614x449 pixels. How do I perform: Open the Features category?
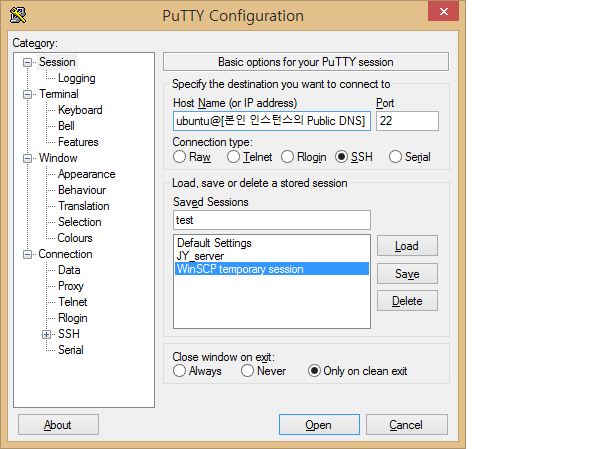(x=78, y=142)
